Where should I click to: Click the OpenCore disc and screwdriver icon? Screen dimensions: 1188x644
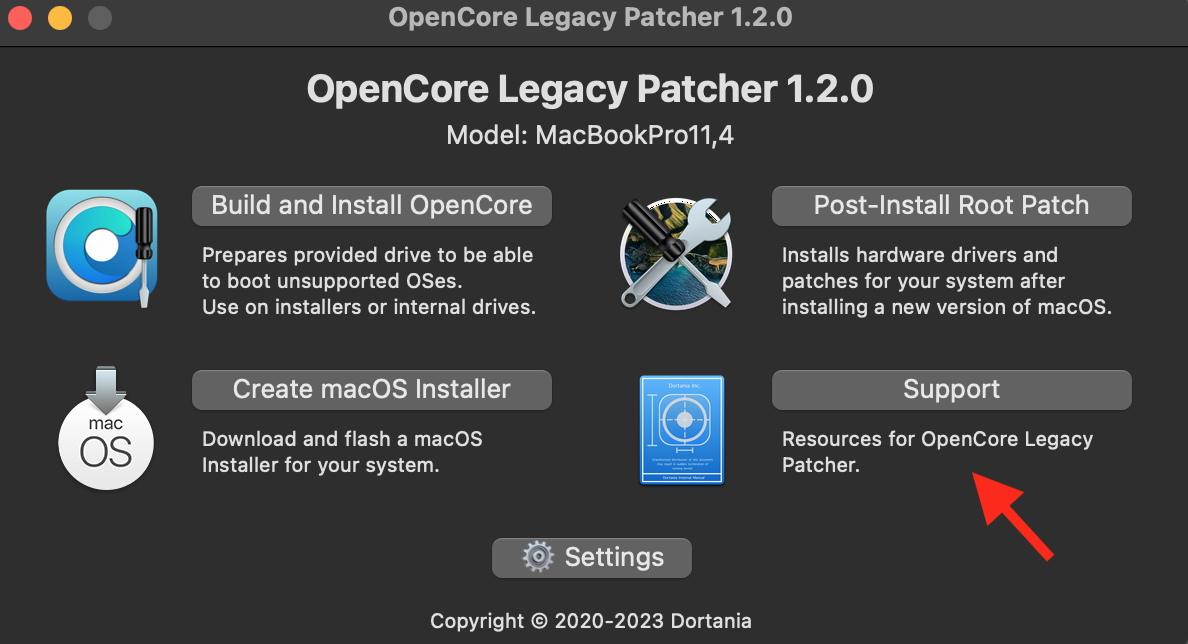point(102,249)
